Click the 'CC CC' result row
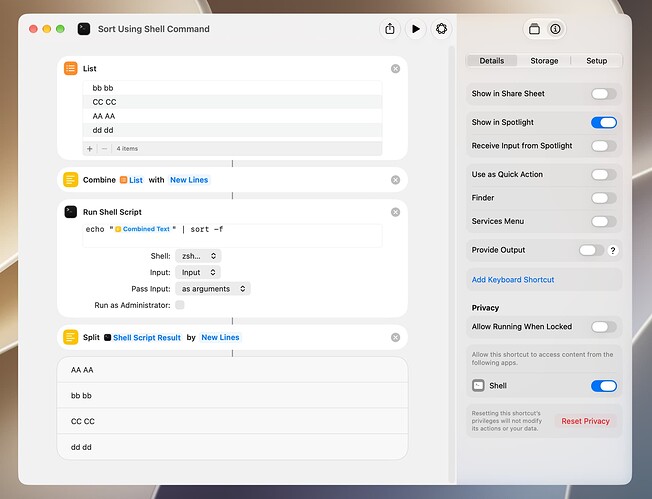 [x=232, y=421]
